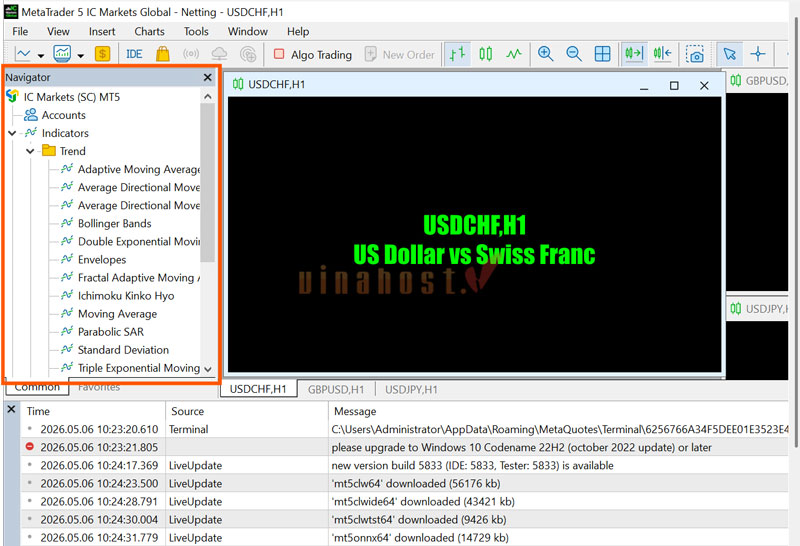Viewport: 800px width, 546px height.
Task: Open the Tools menu
Action: tap(196, 32)
